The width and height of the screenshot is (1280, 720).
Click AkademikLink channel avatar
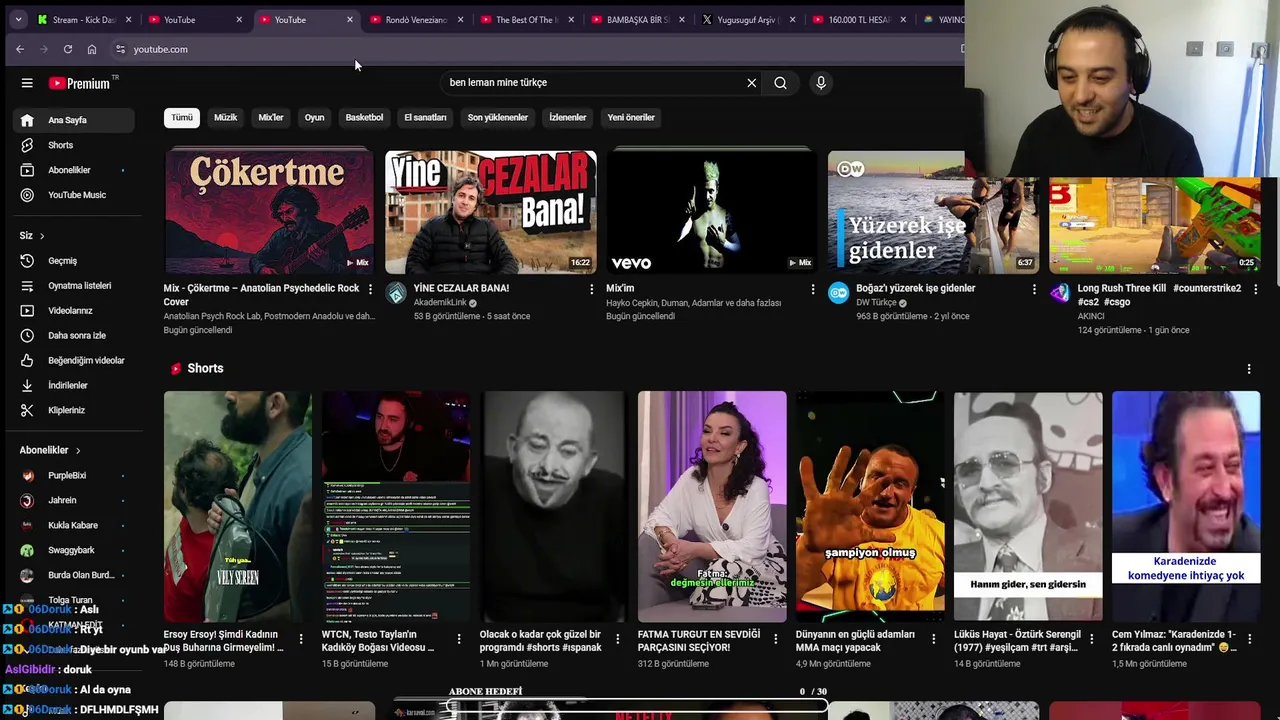[x=396, y=294]
